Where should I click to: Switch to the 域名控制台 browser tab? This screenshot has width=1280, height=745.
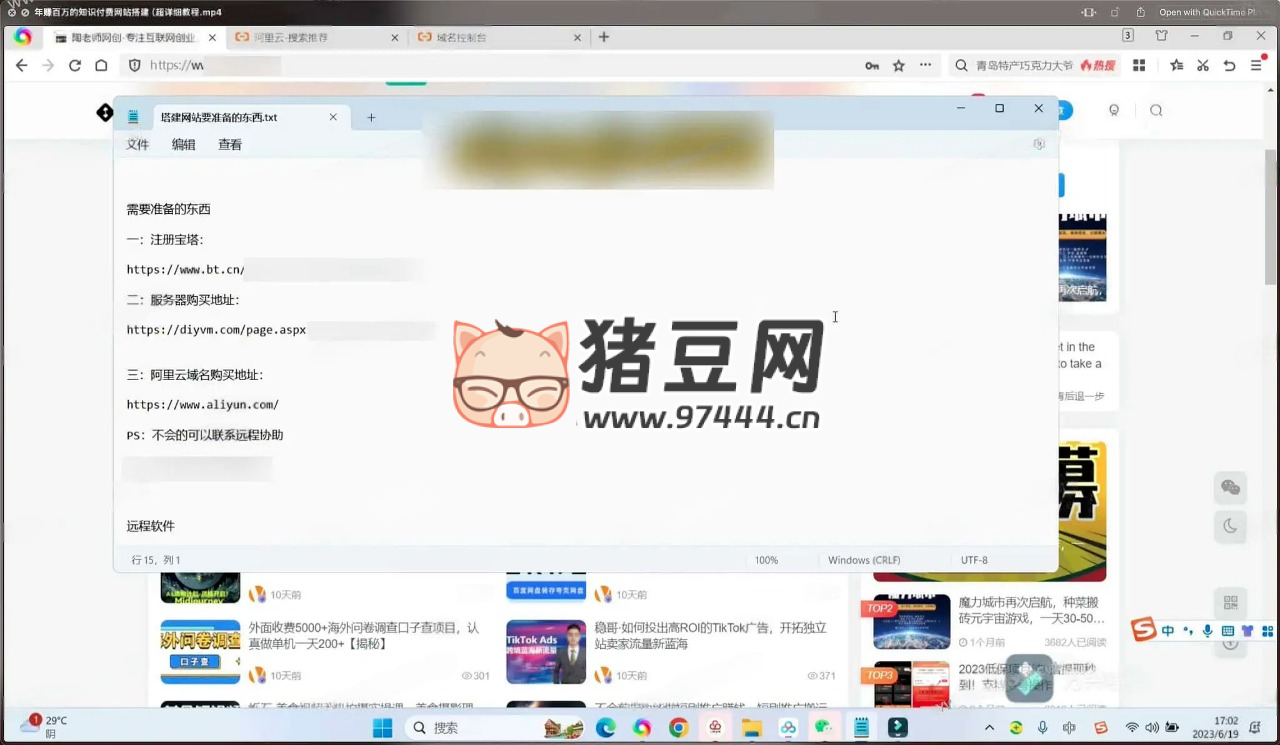[488, 37]
